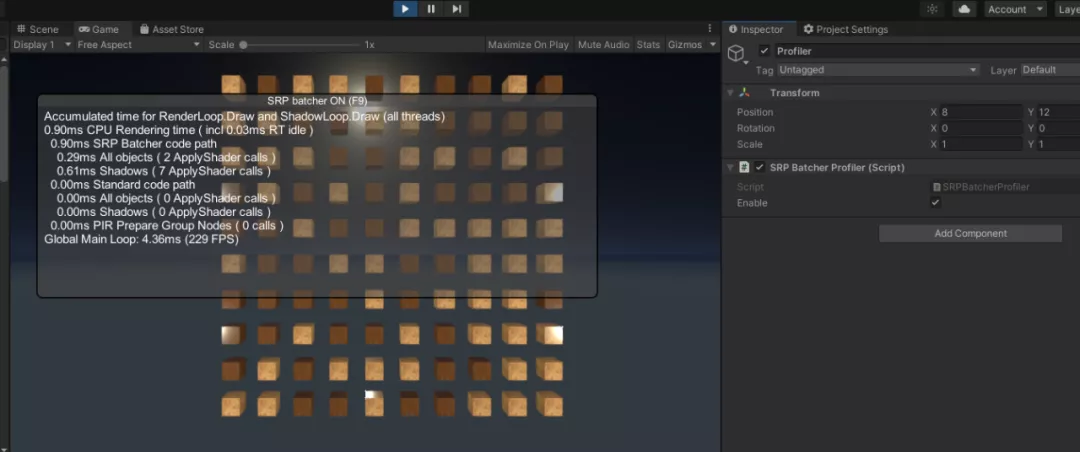Screen dimensions: 1080x452
Task: Collapse the Transform component foldout
Action: [730, 93]
